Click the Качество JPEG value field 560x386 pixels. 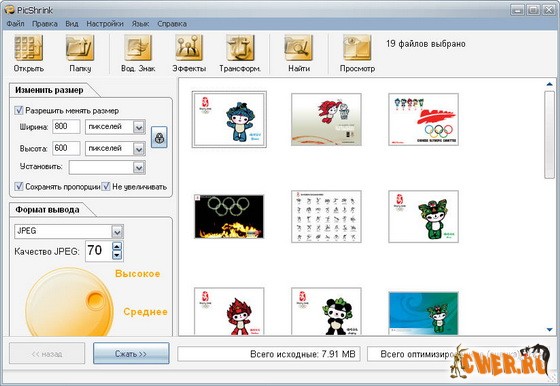[99, 251]
